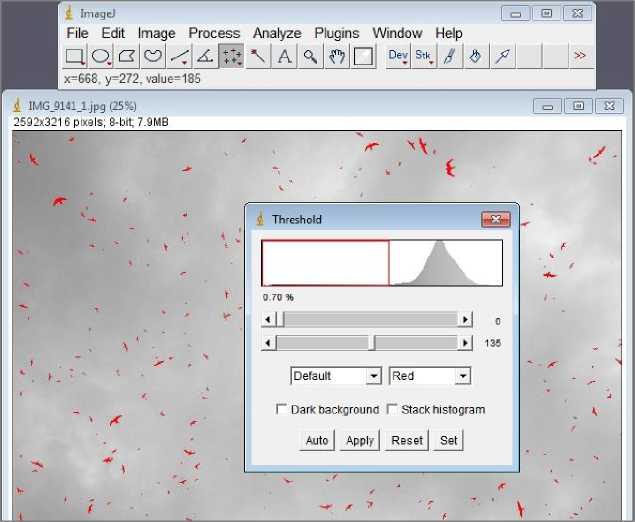635x522 pixels.
Task: Select the Color picker tool
Action: (363, 56)
